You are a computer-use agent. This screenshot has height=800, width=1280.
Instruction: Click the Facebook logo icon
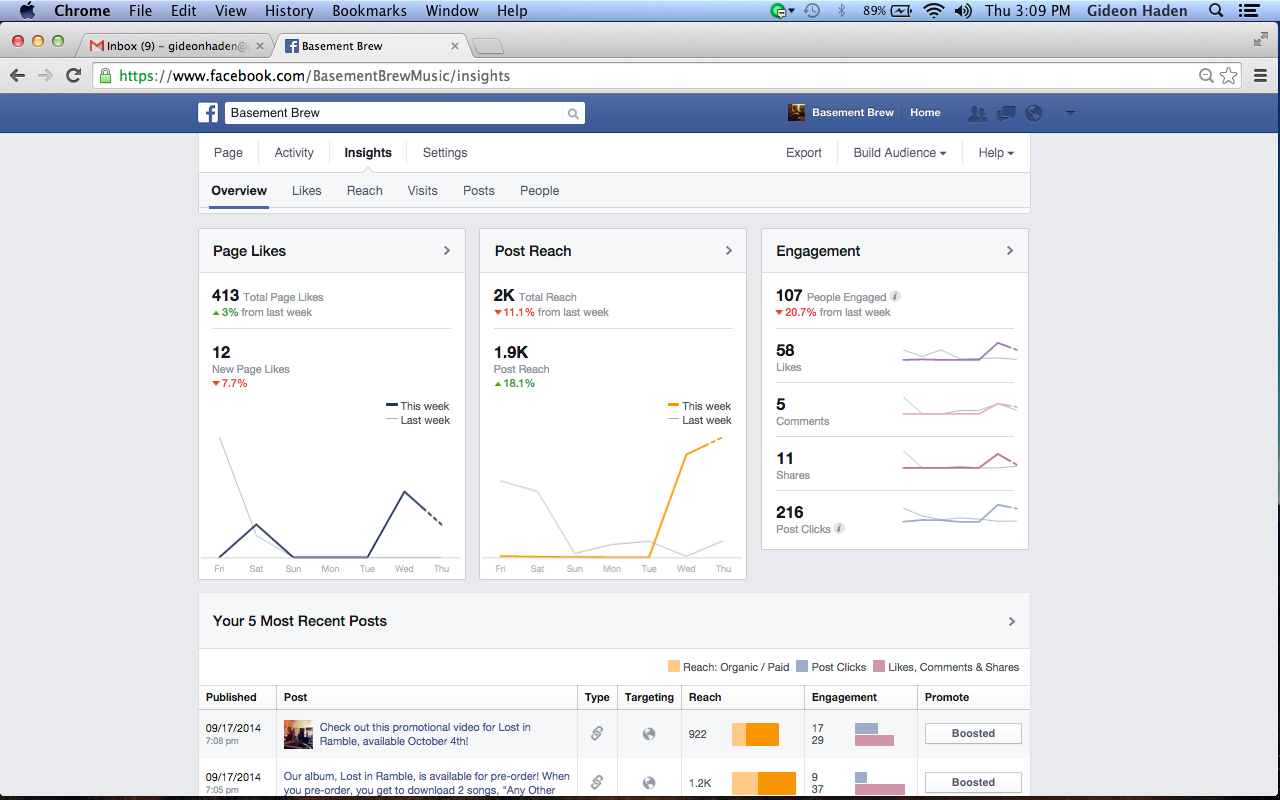208,113
